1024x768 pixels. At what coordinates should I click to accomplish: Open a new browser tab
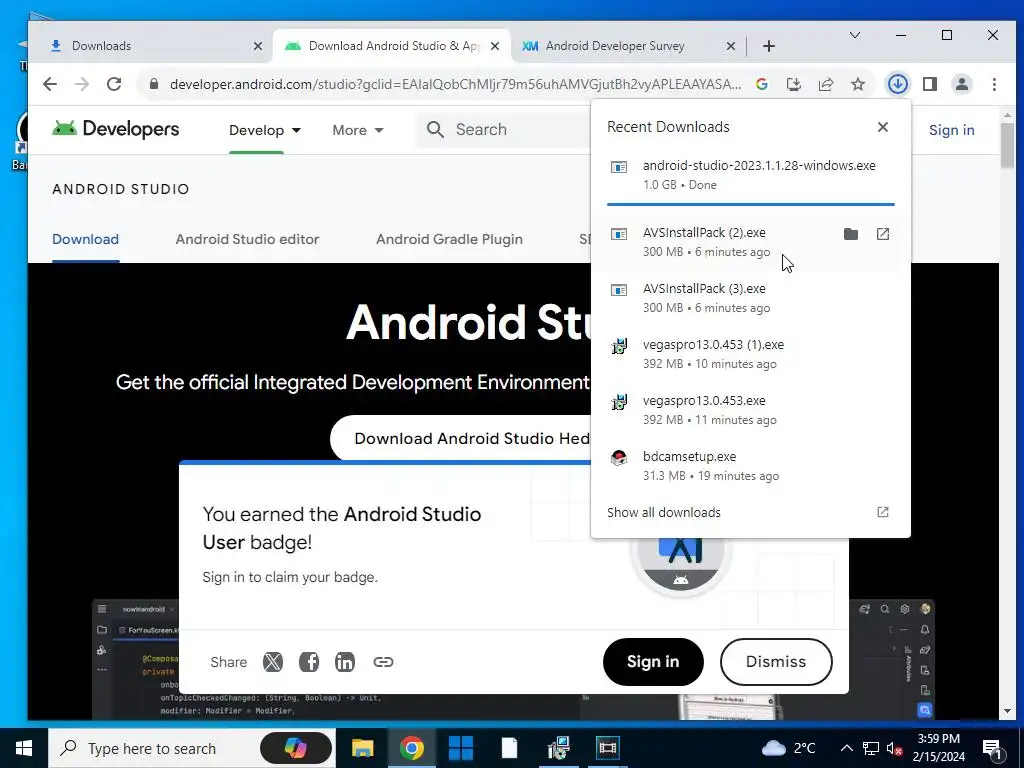pos(769,46)
